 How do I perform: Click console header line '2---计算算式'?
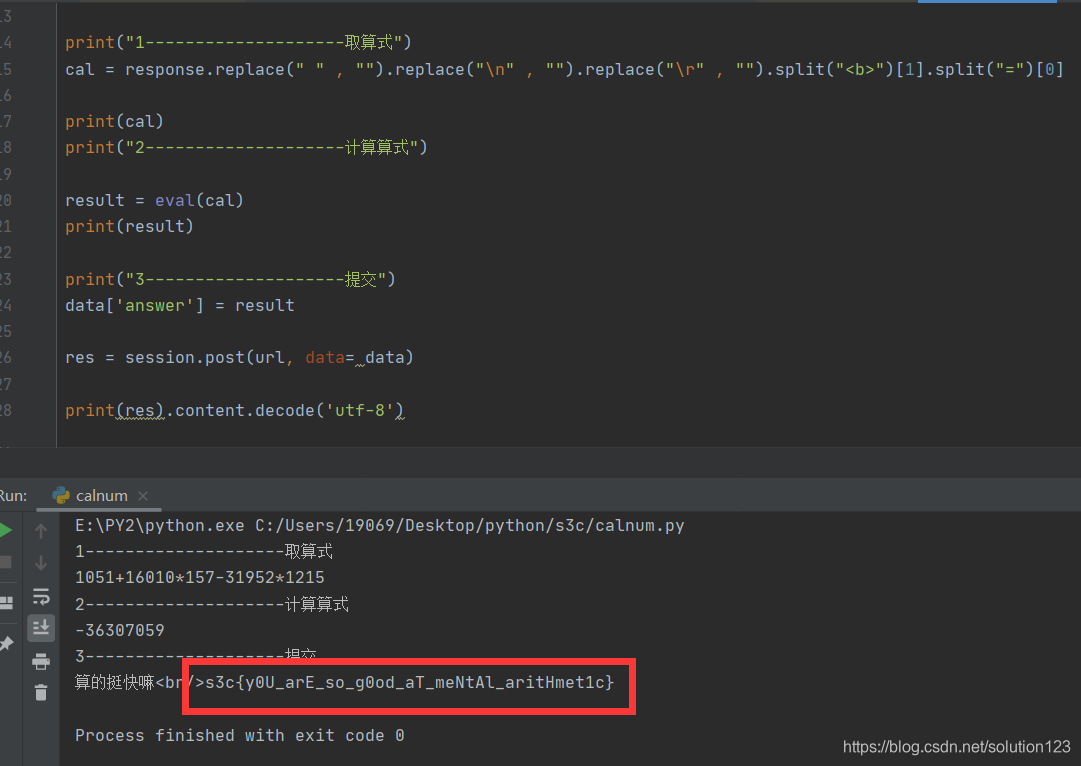(x=212, y=604)
